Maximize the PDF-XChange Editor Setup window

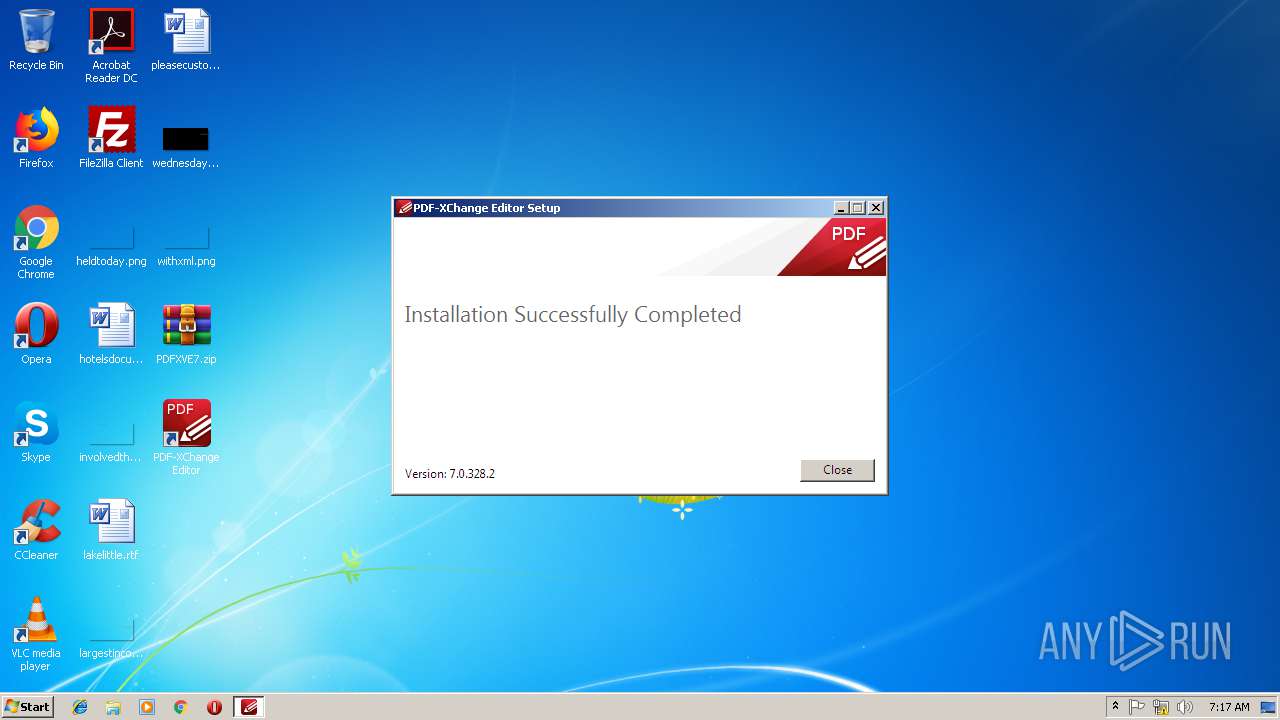tap(858, 208)
